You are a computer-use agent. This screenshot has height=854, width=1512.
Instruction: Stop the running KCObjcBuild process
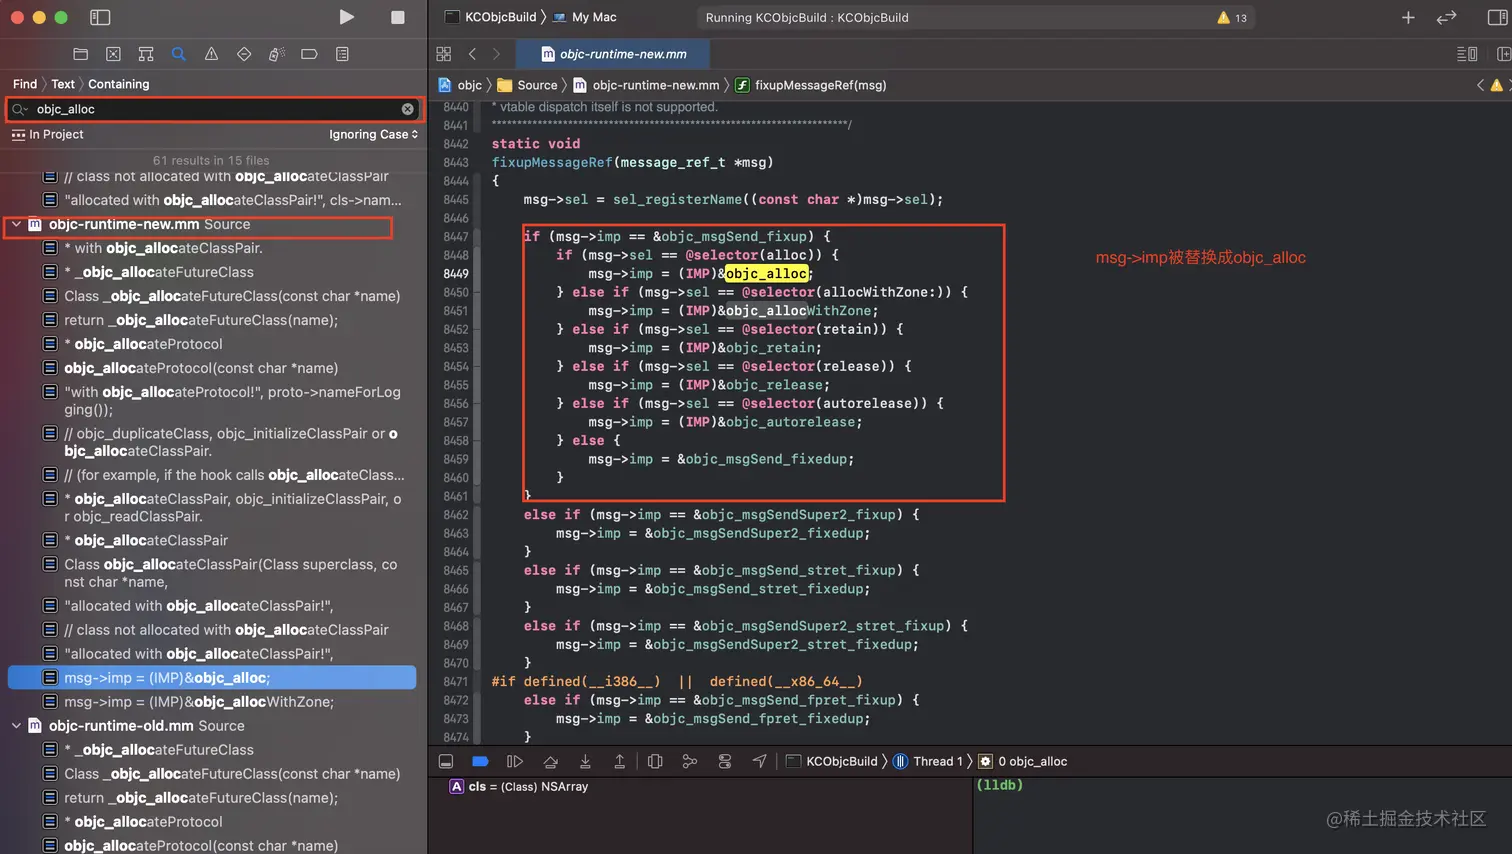[x=398, y=17]
